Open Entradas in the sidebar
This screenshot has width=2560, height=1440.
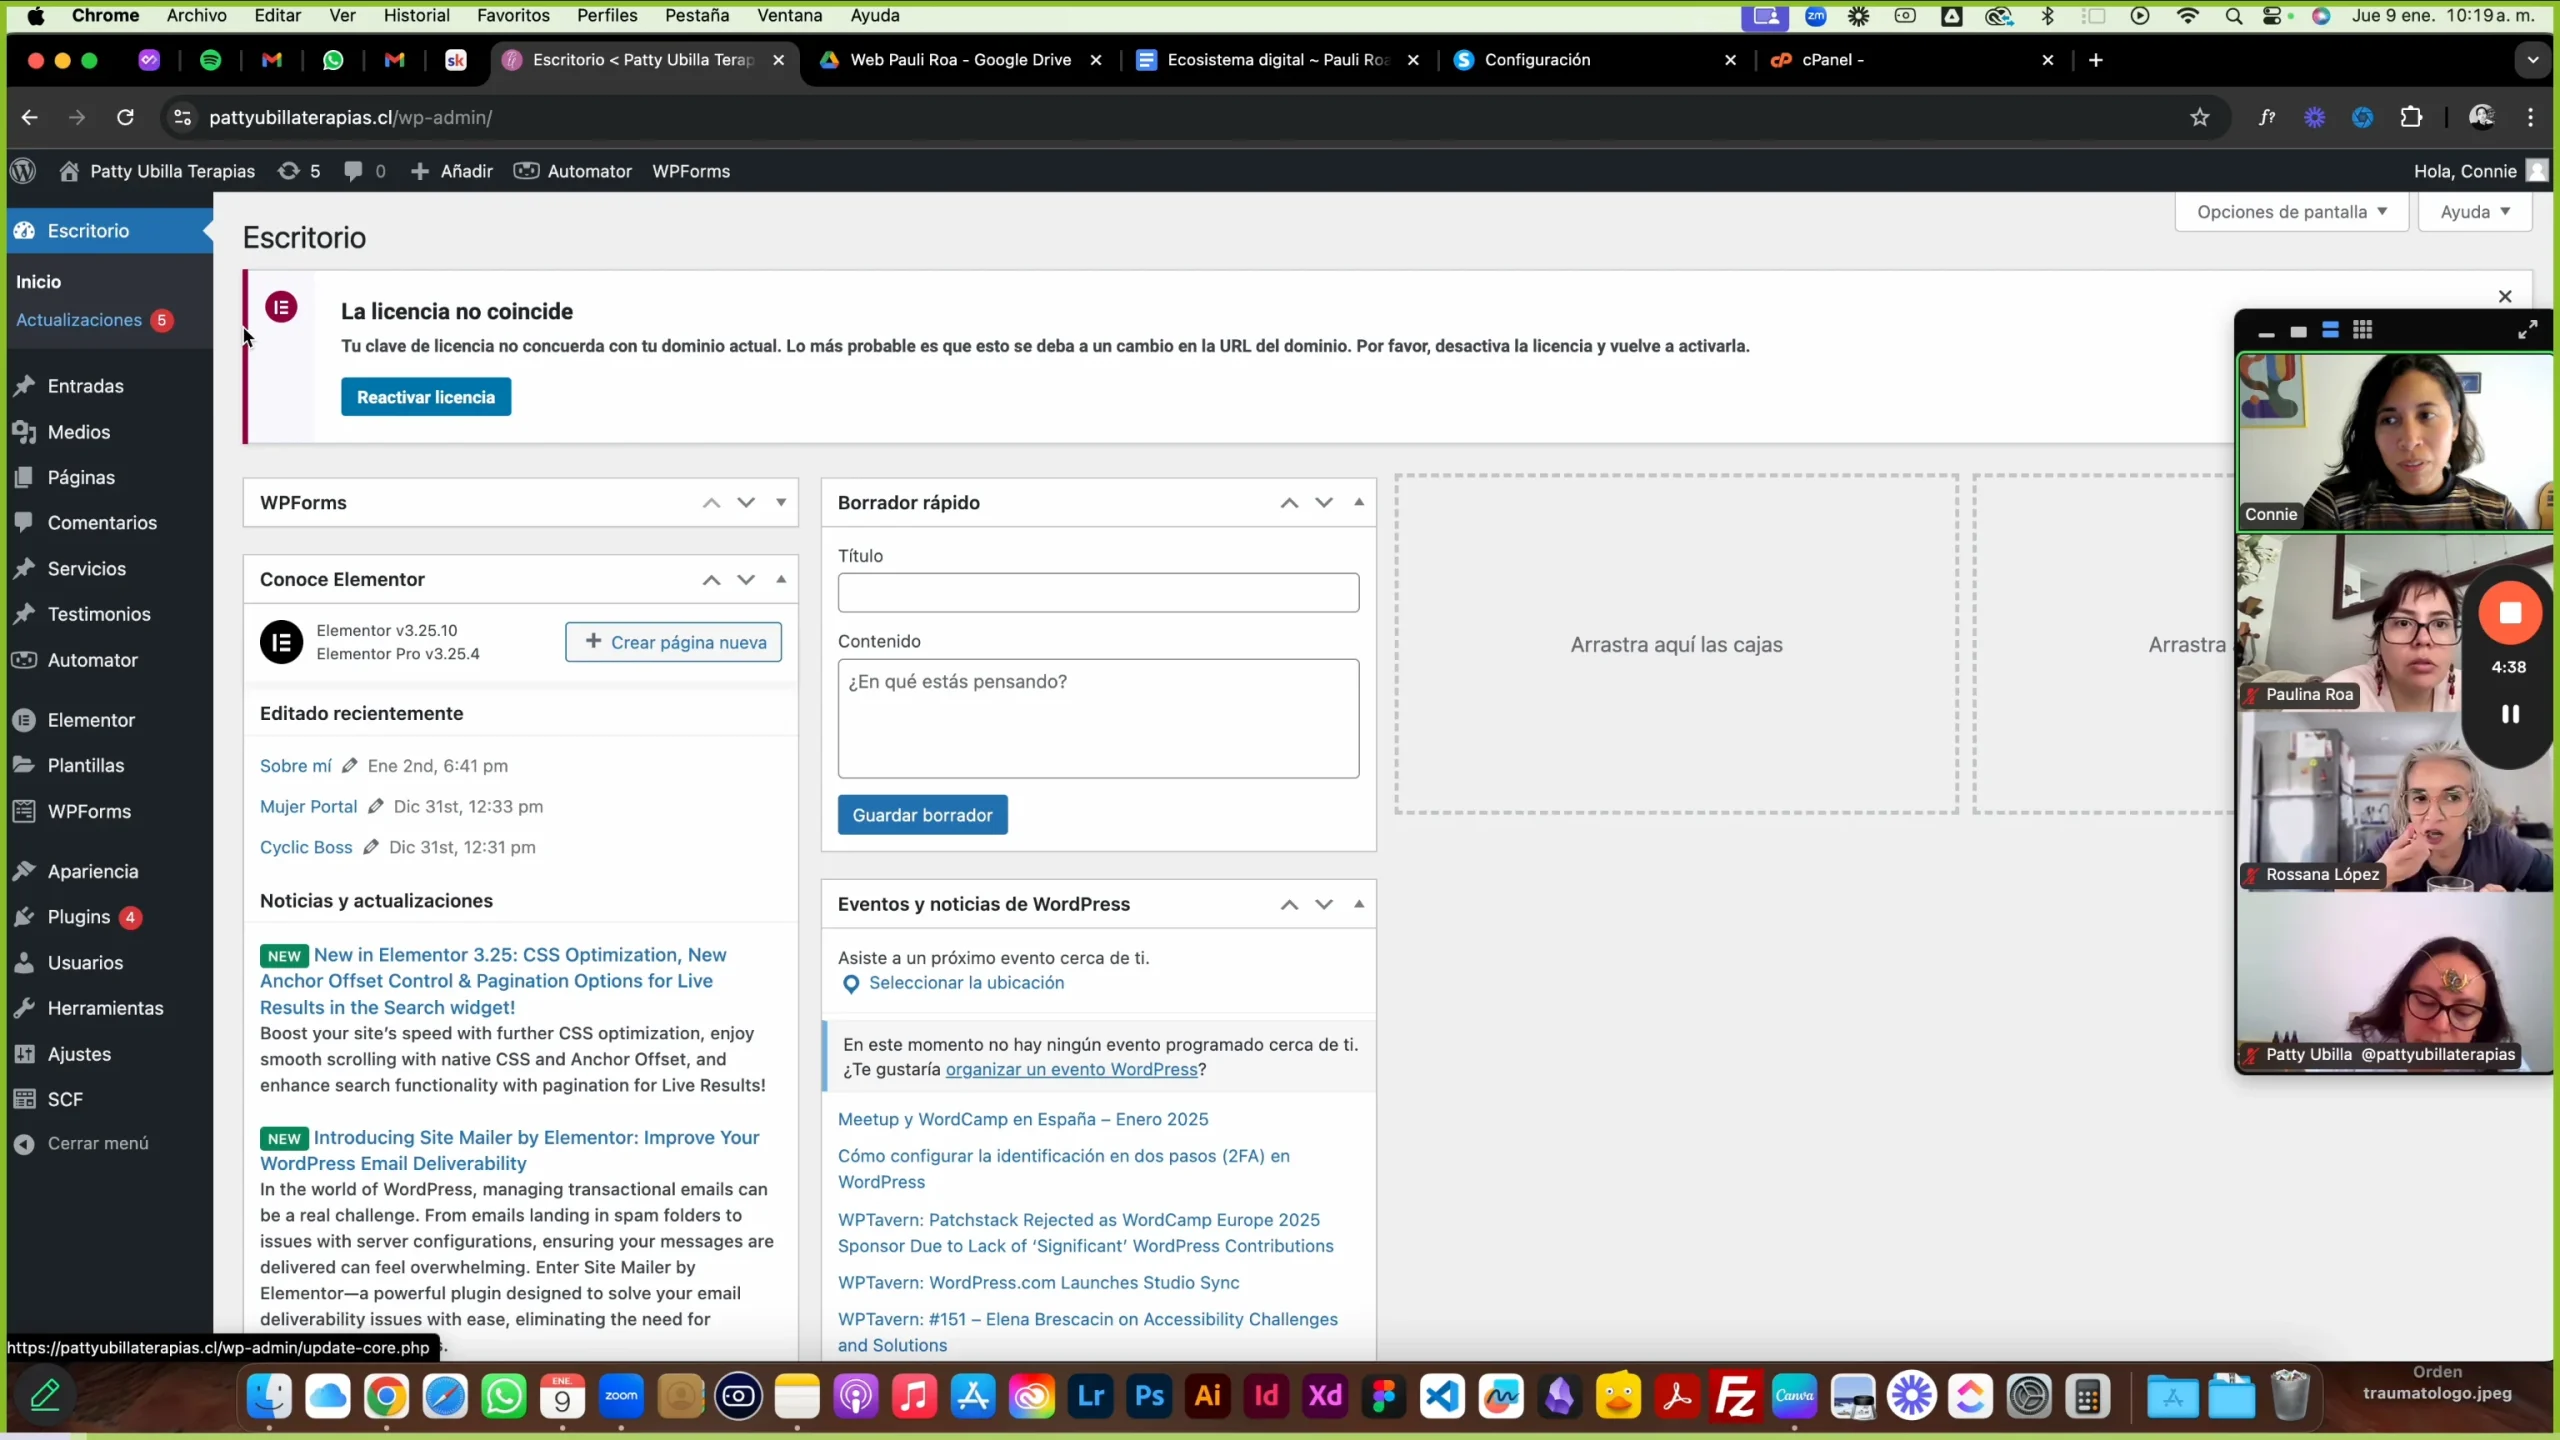(86, 386)
